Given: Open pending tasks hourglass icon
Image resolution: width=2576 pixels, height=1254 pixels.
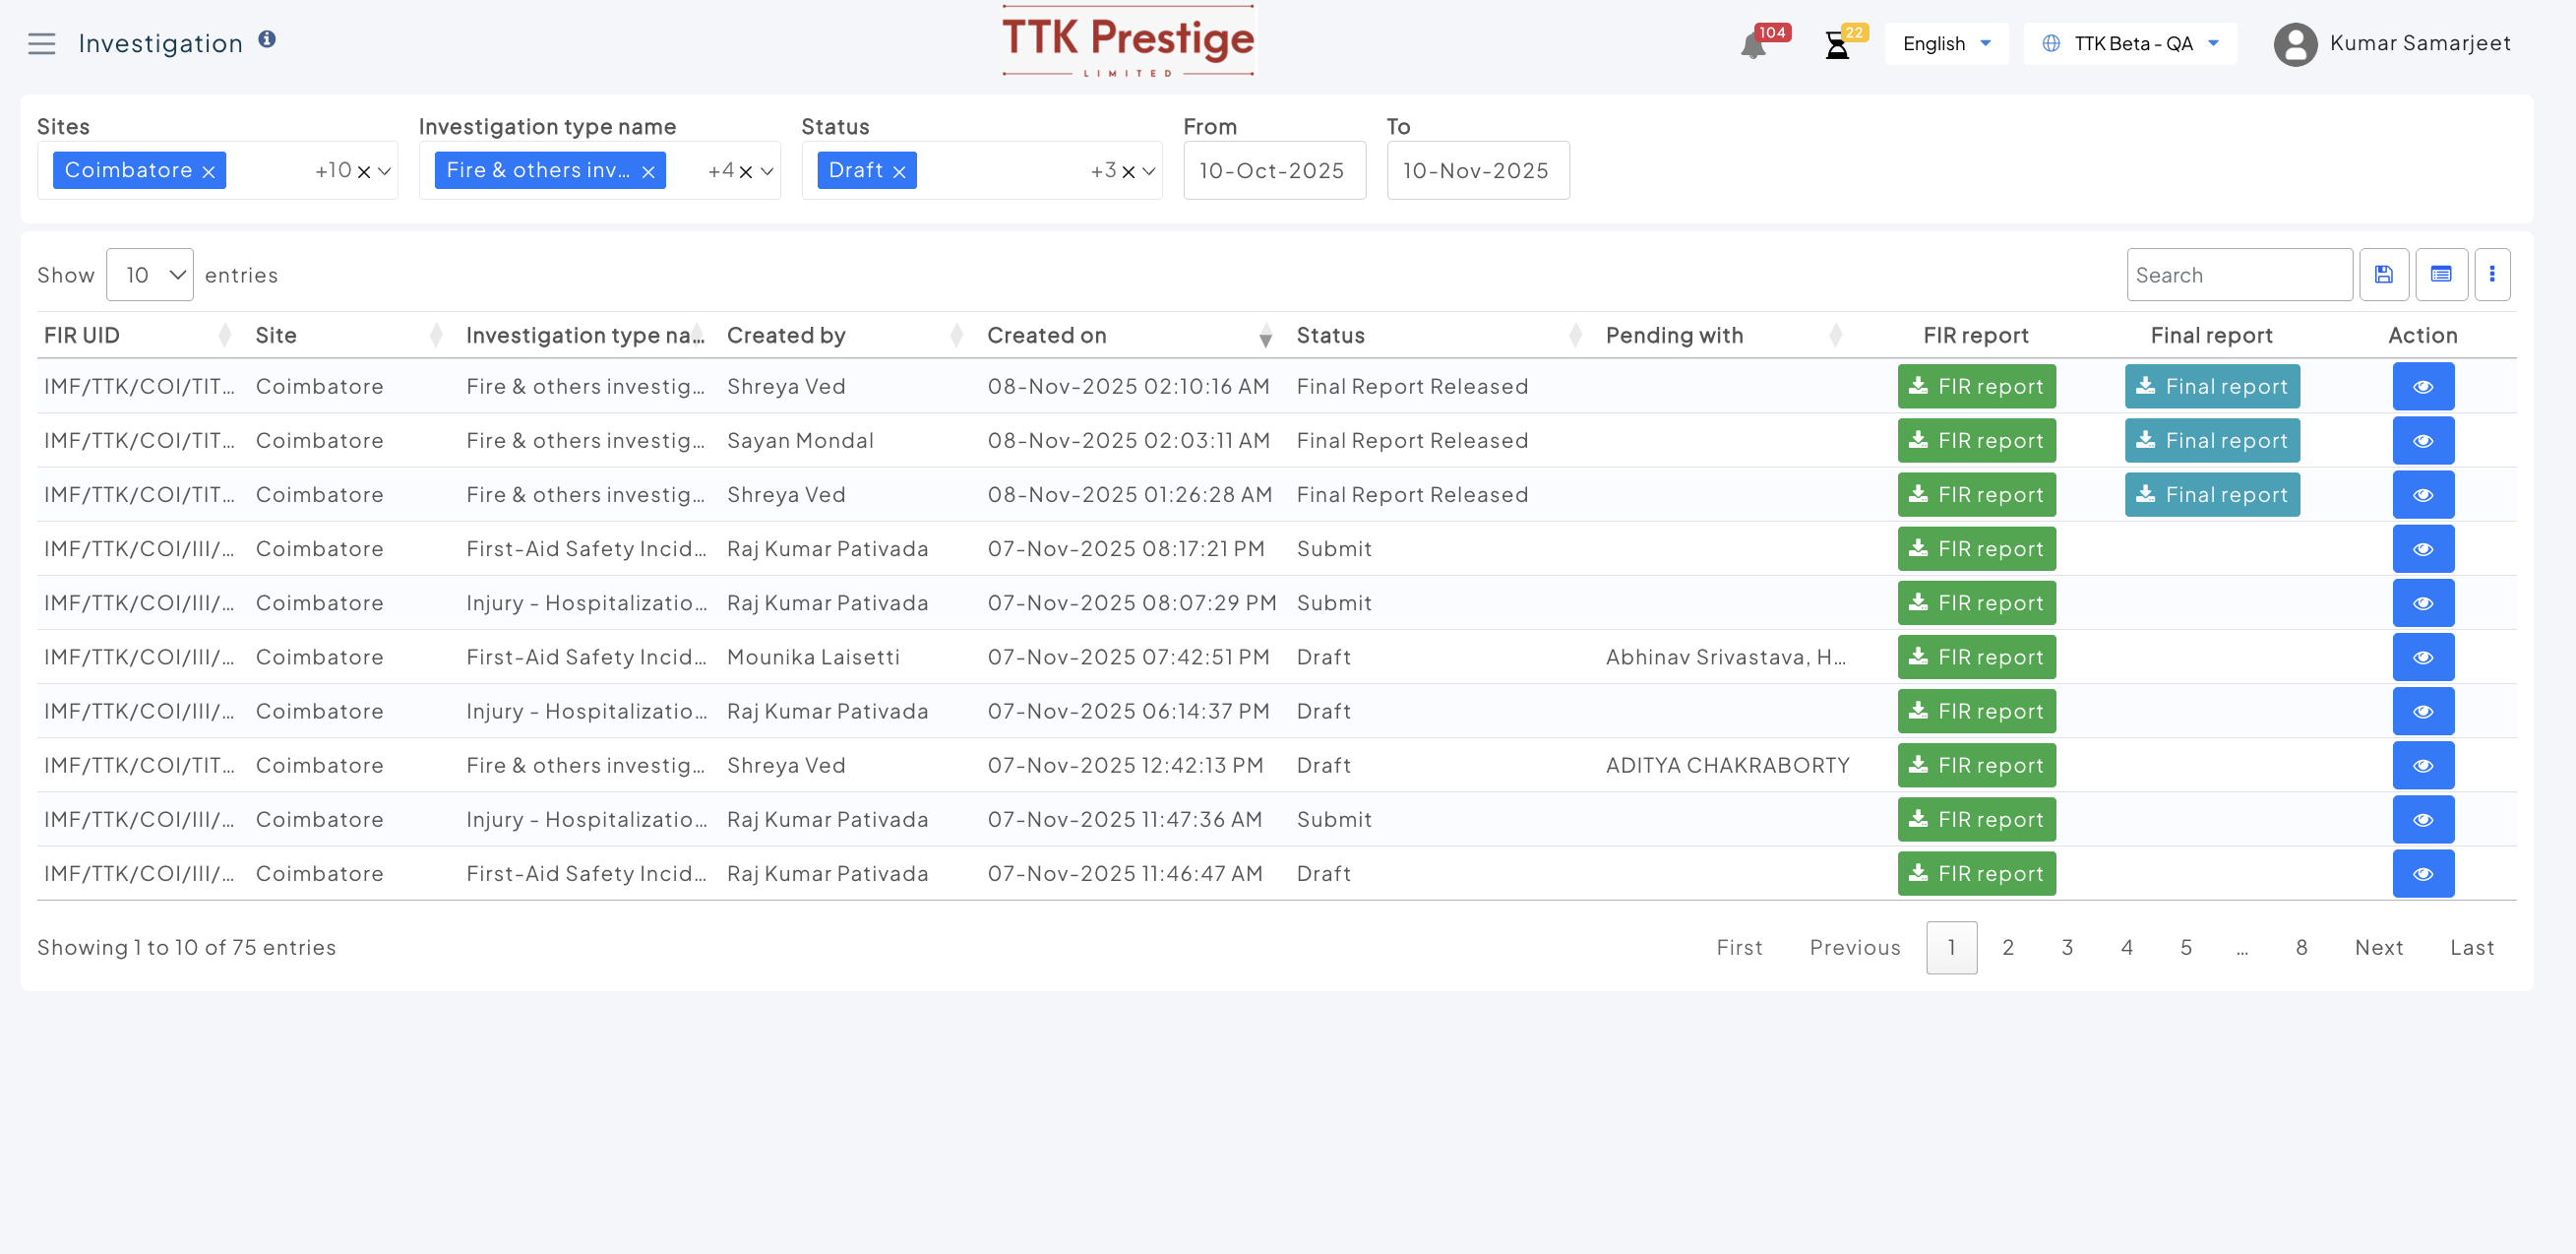Looking at the screenshot, I should (1837, 46).
